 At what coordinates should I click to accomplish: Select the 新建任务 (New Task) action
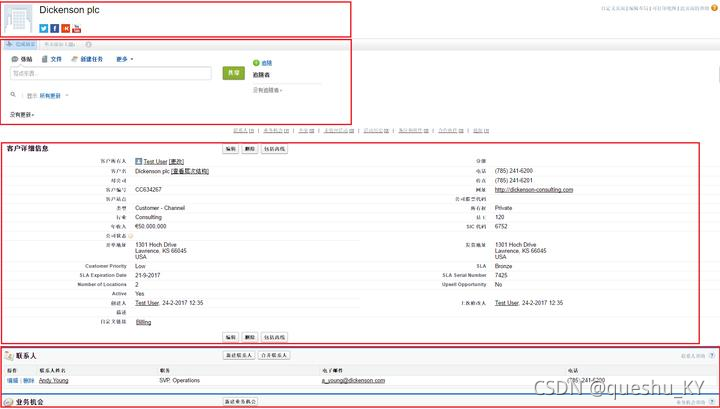coord(87,59)
